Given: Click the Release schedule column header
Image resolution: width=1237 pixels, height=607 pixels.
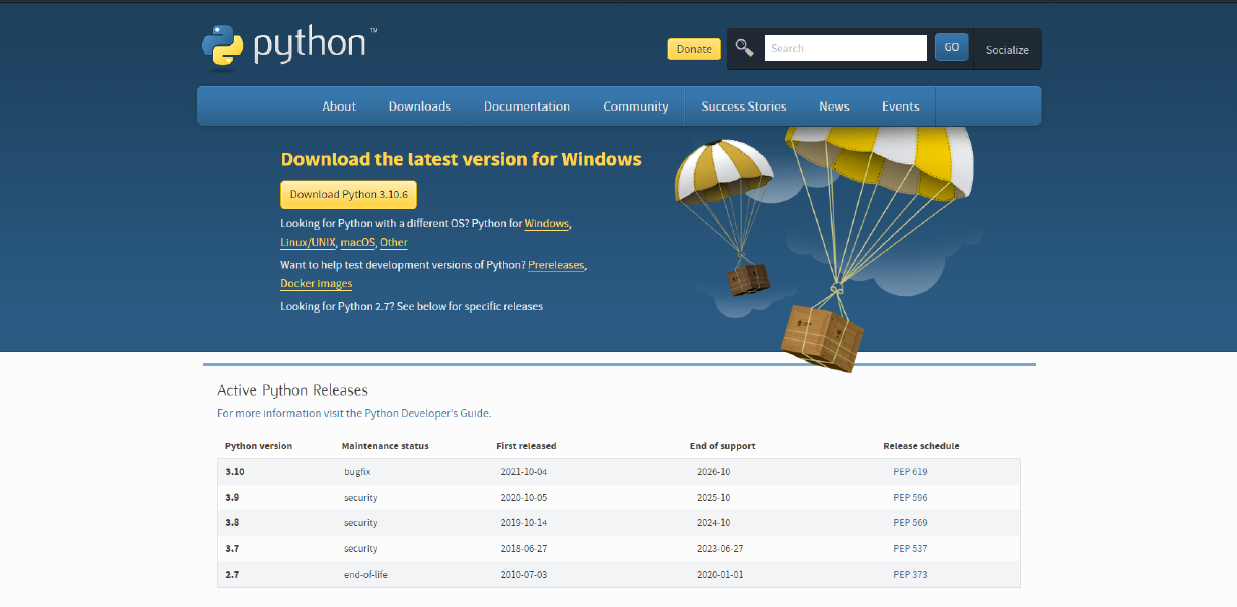Looking at the screenshot, I should click(921, 446).
